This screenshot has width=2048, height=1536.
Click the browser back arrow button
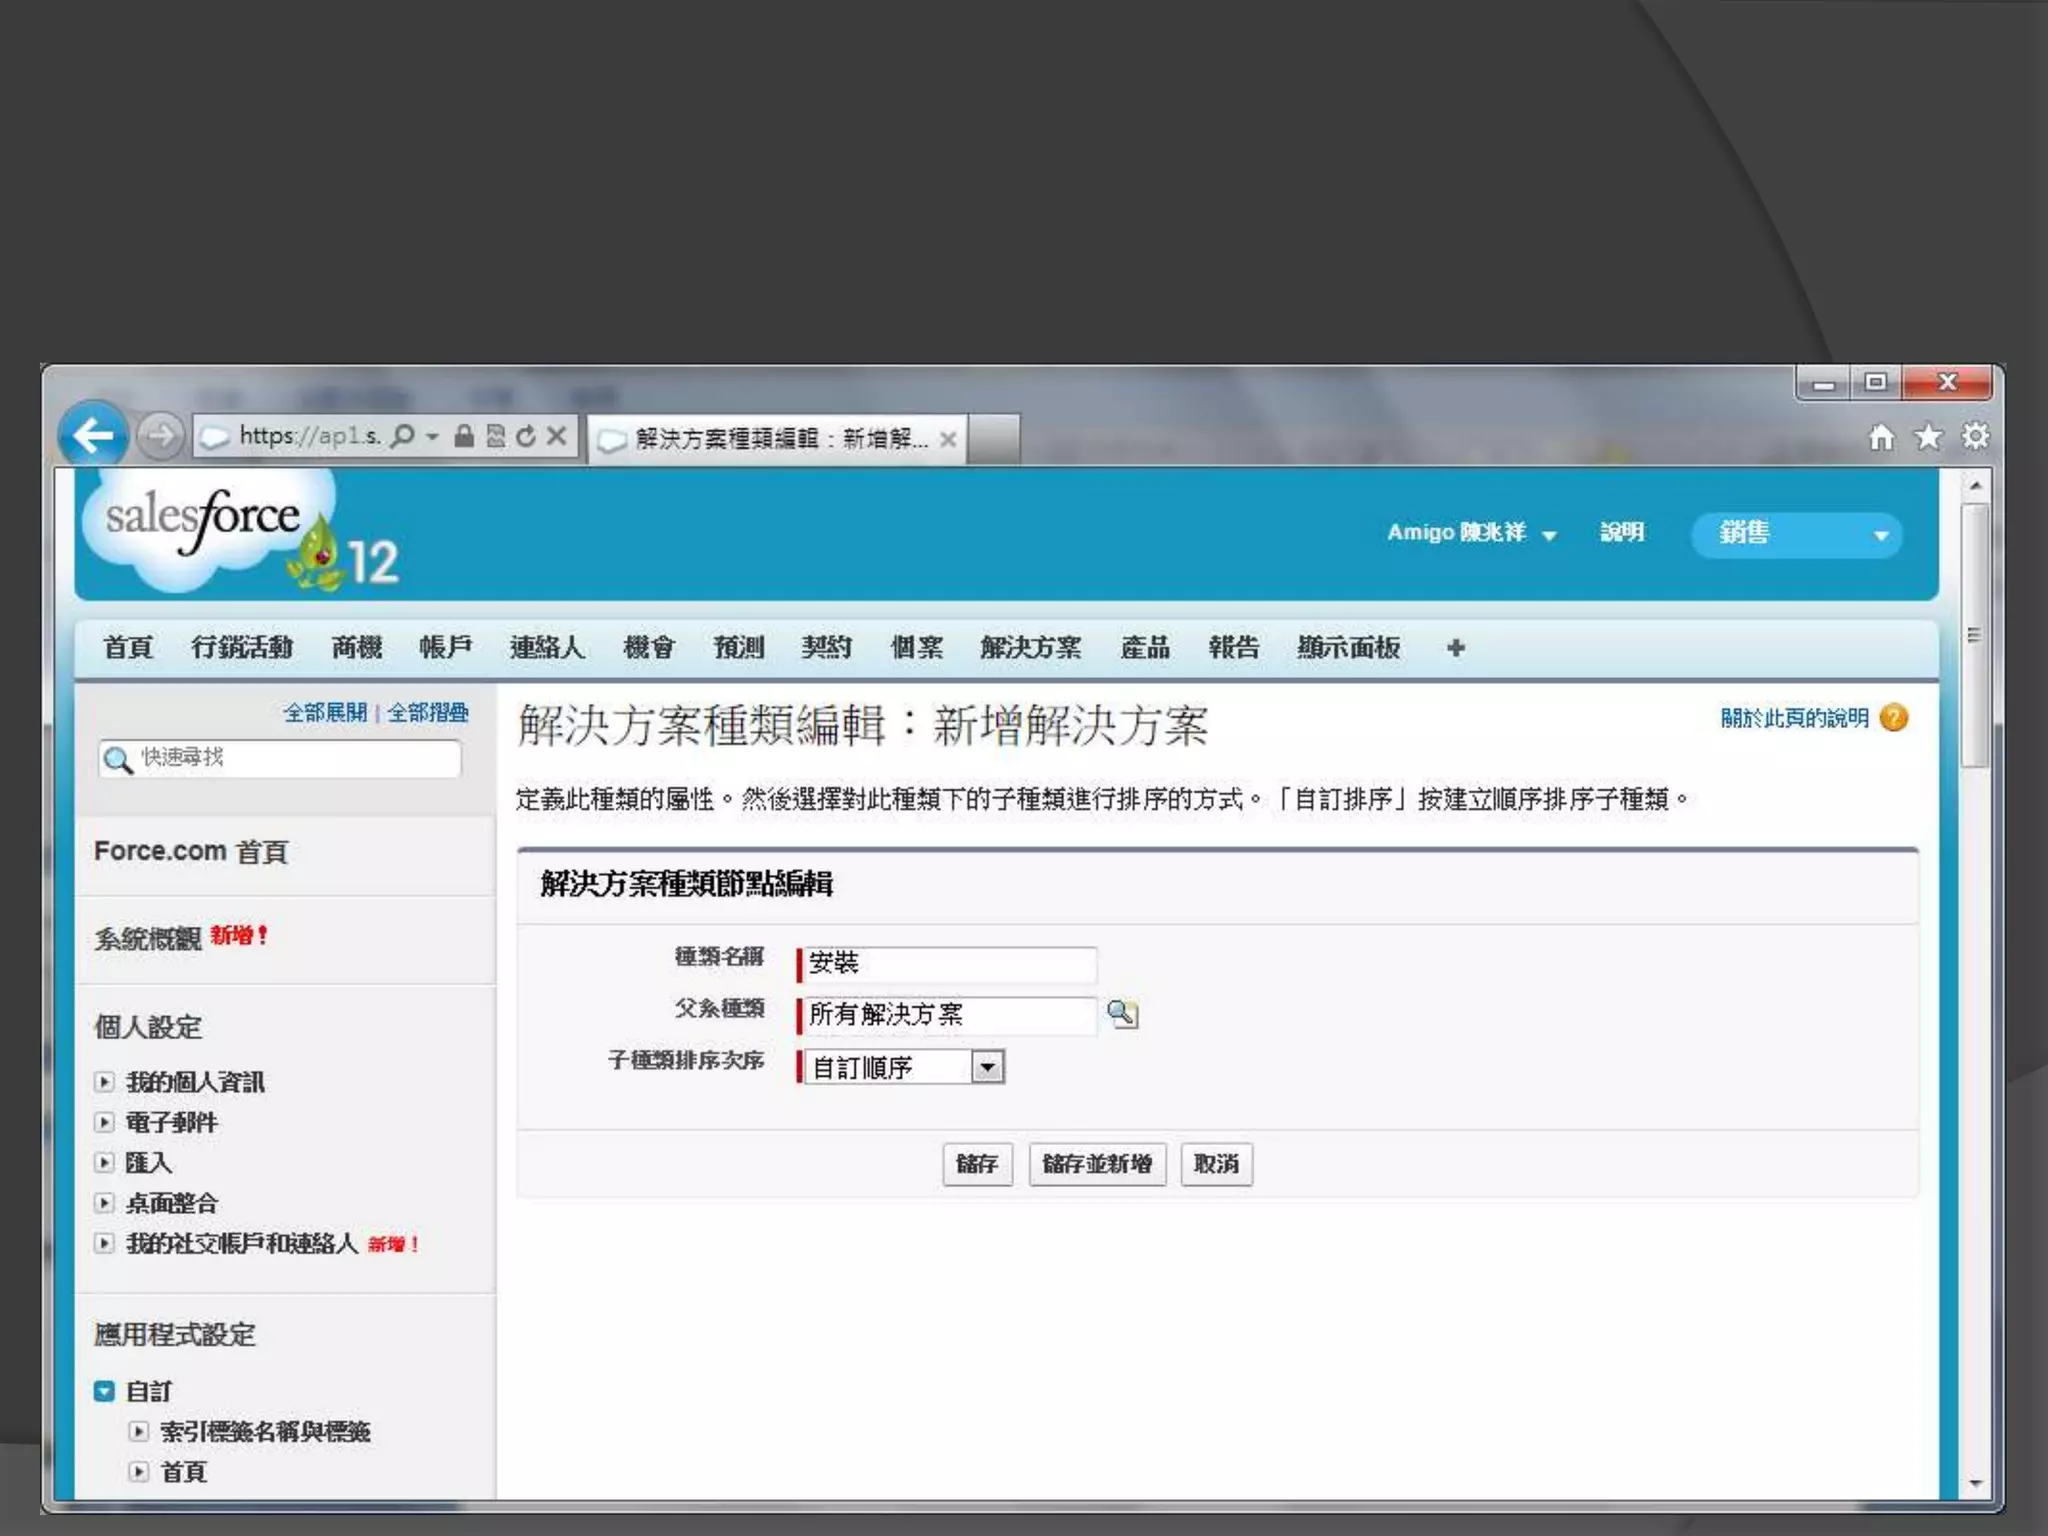pos(93,435)
